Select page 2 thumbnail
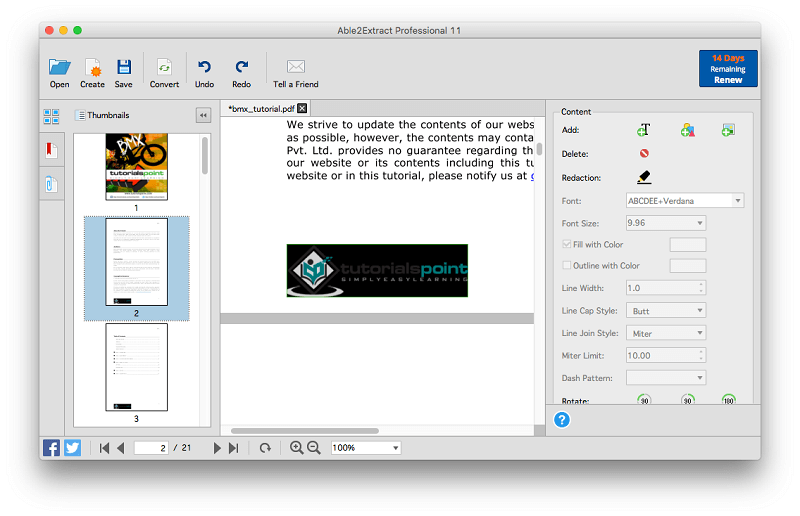Viewport: 800px width, 516px height. coord(136,262)
